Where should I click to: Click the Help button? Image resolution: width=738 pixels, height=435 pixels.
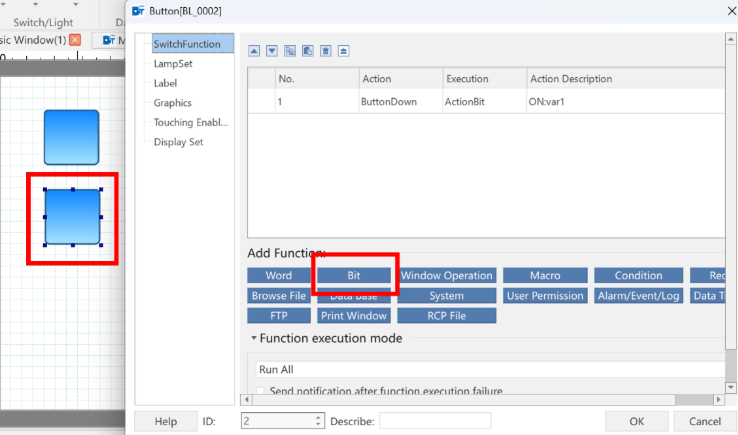tap(166, 421)
